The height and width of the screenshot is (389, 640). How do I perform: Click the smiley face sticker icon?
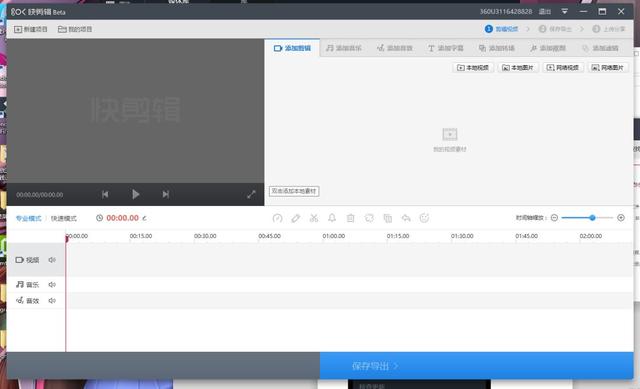[424, 218]
